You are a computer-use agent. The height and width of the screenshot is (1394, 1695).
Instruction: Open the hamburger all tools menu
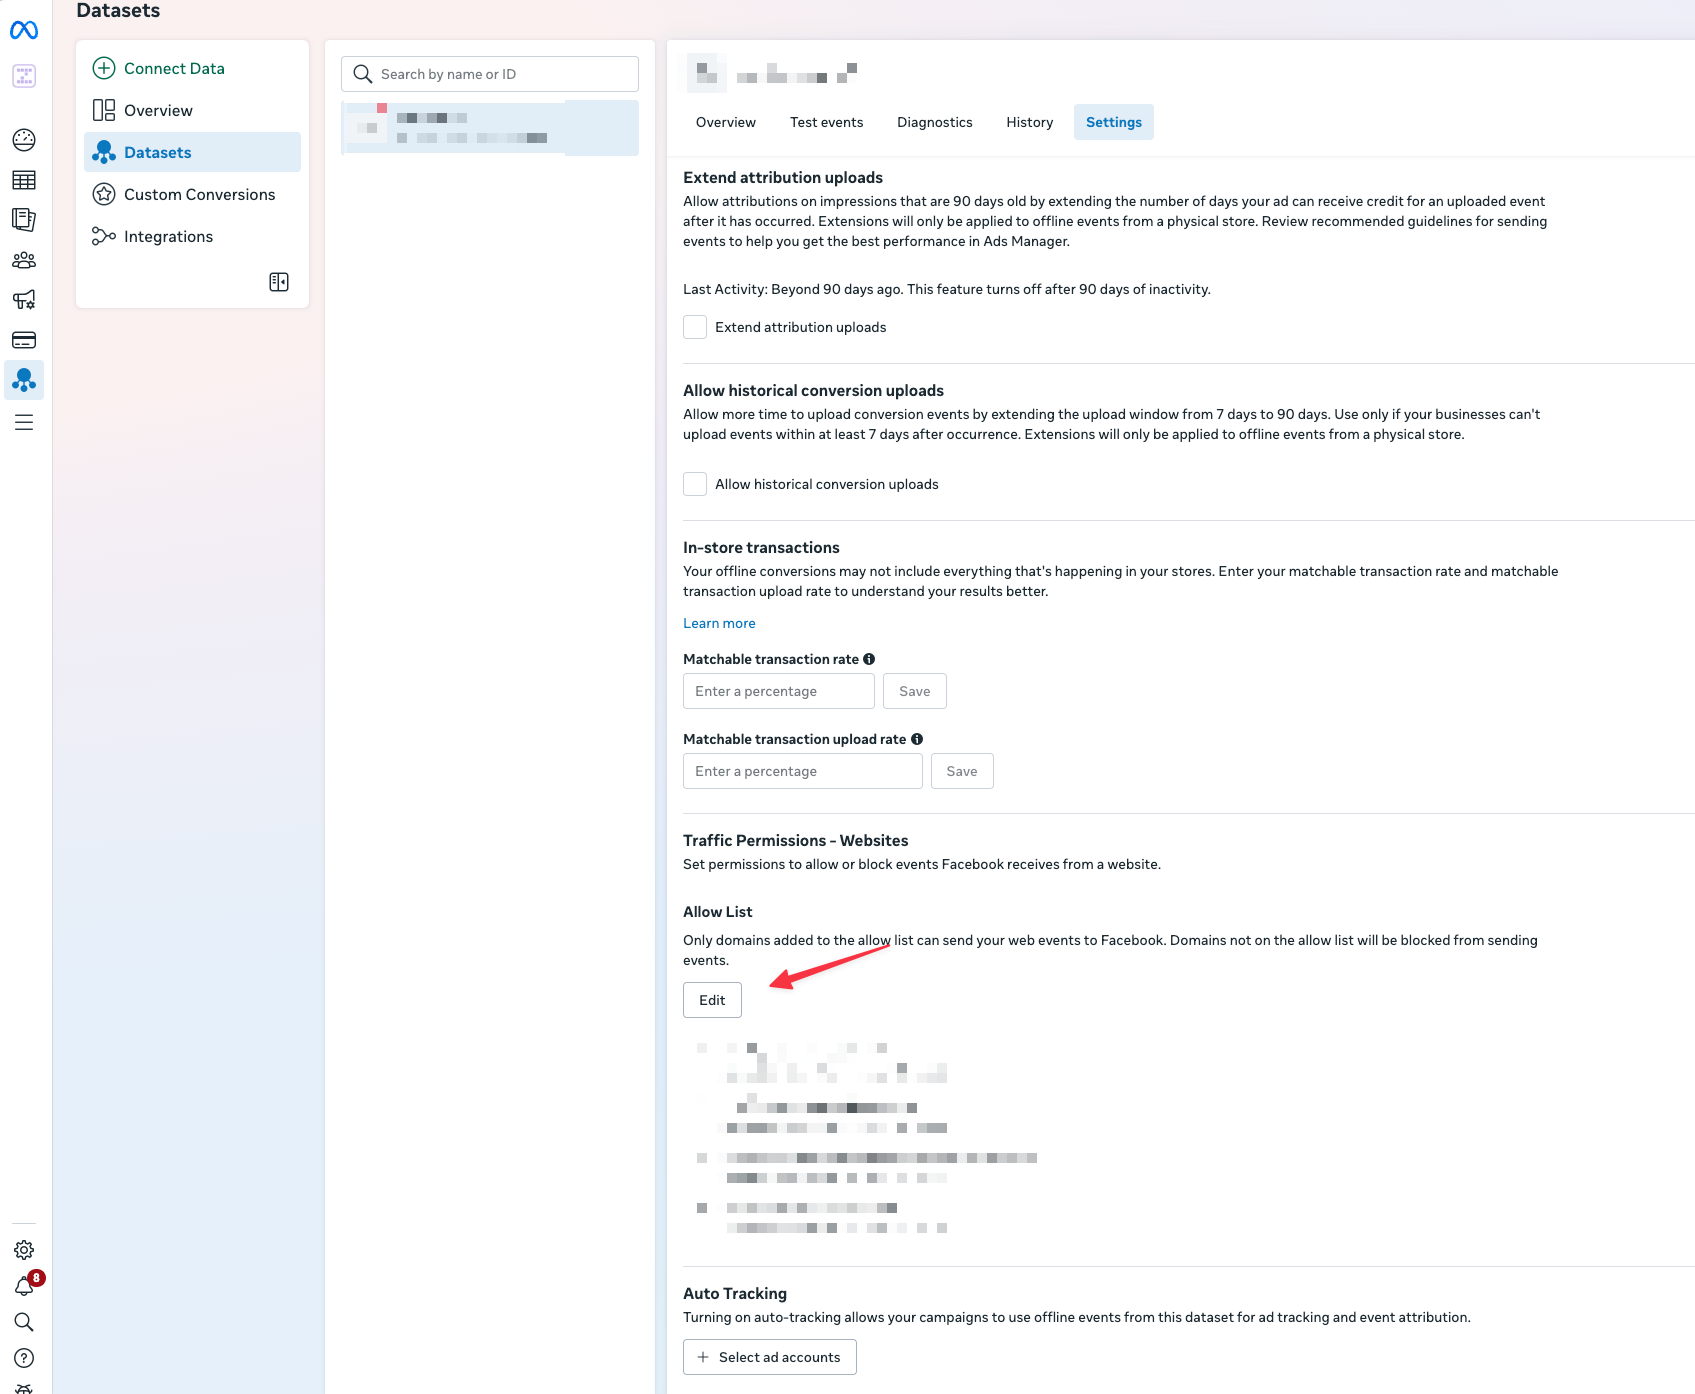[24, 422]
